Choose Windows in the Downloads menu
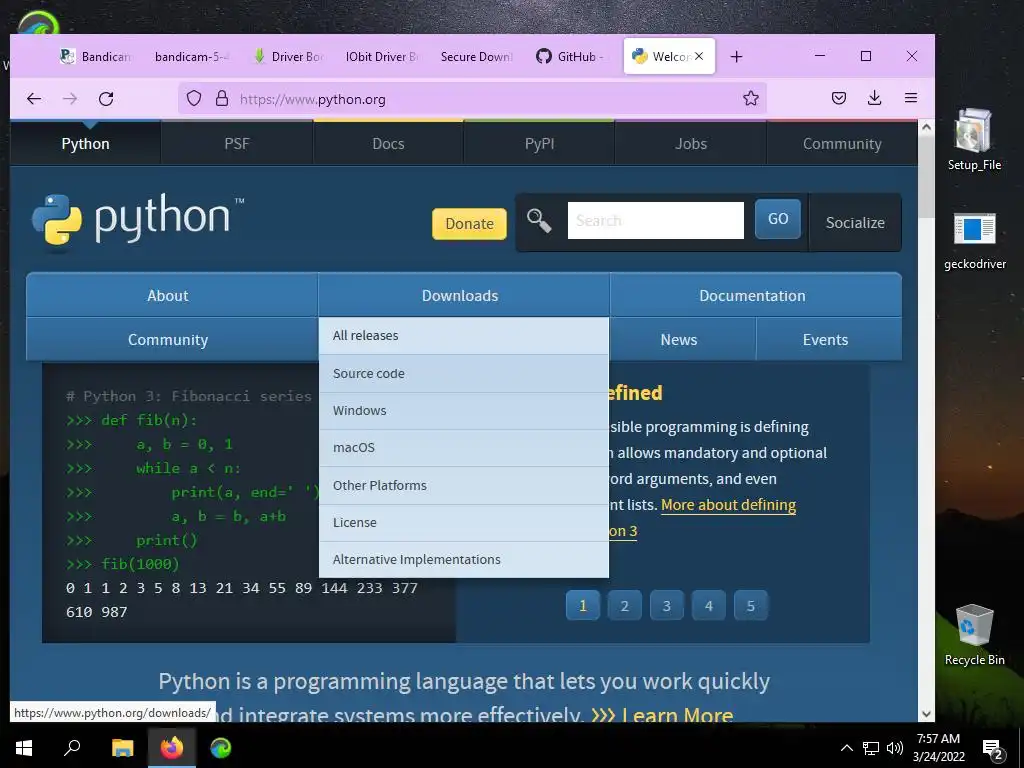The width and height of the screenshot is (1024, 768). click(x=464, y=411)
